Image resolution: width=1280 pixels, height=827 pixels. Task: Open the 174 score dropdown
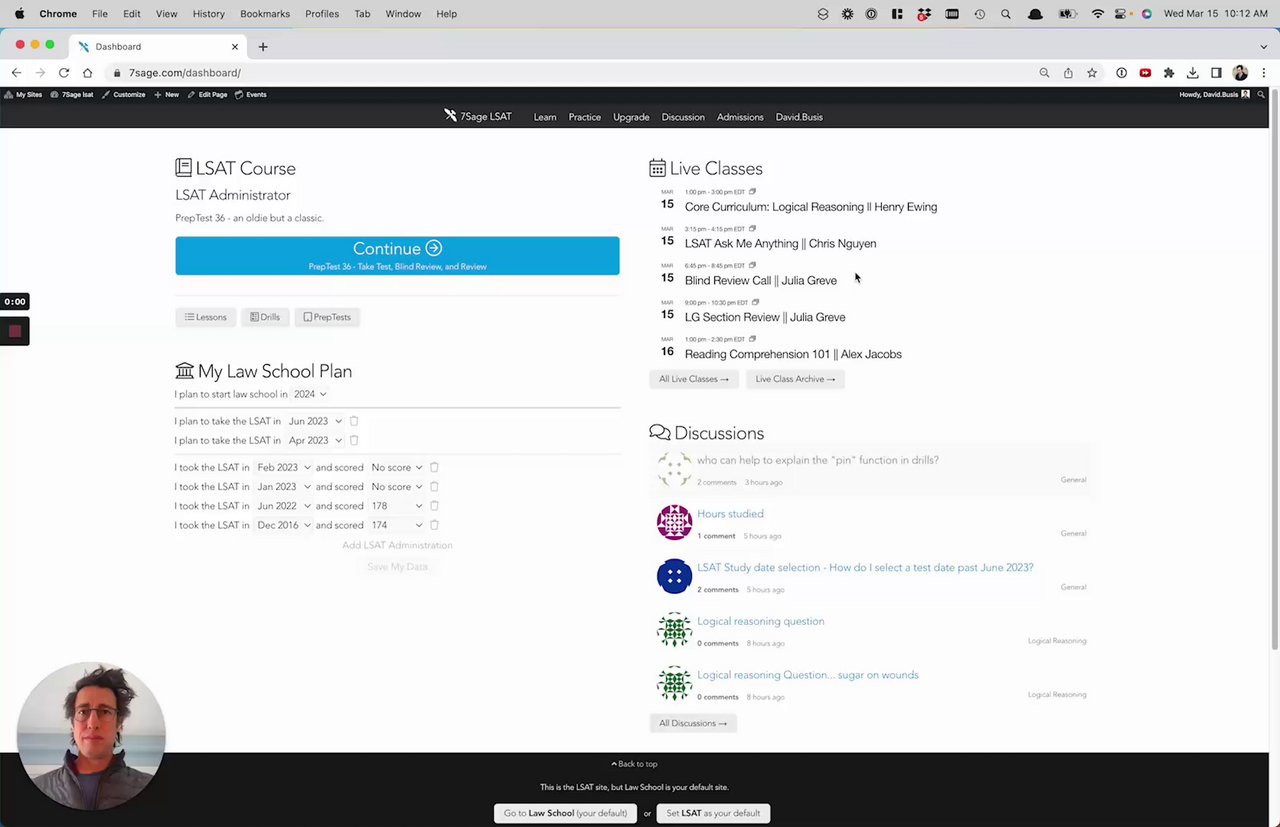(396, 525)
